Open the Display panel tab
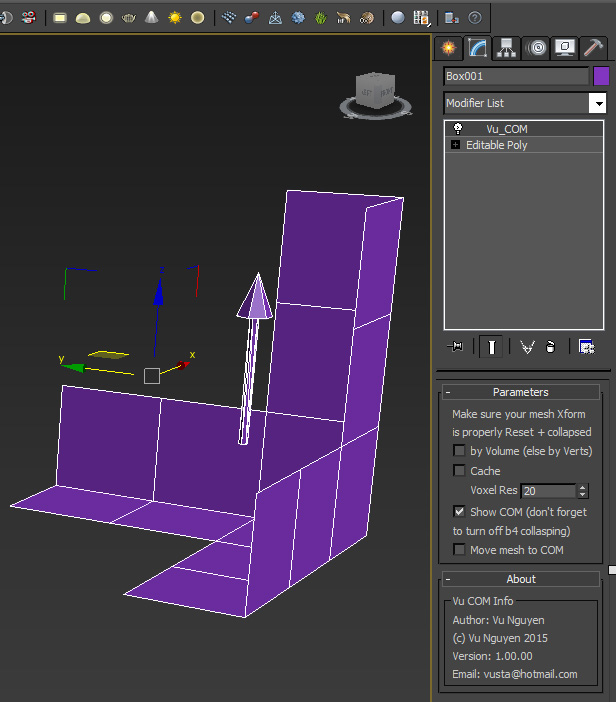 pyautogui.click(x=565, y=47)
